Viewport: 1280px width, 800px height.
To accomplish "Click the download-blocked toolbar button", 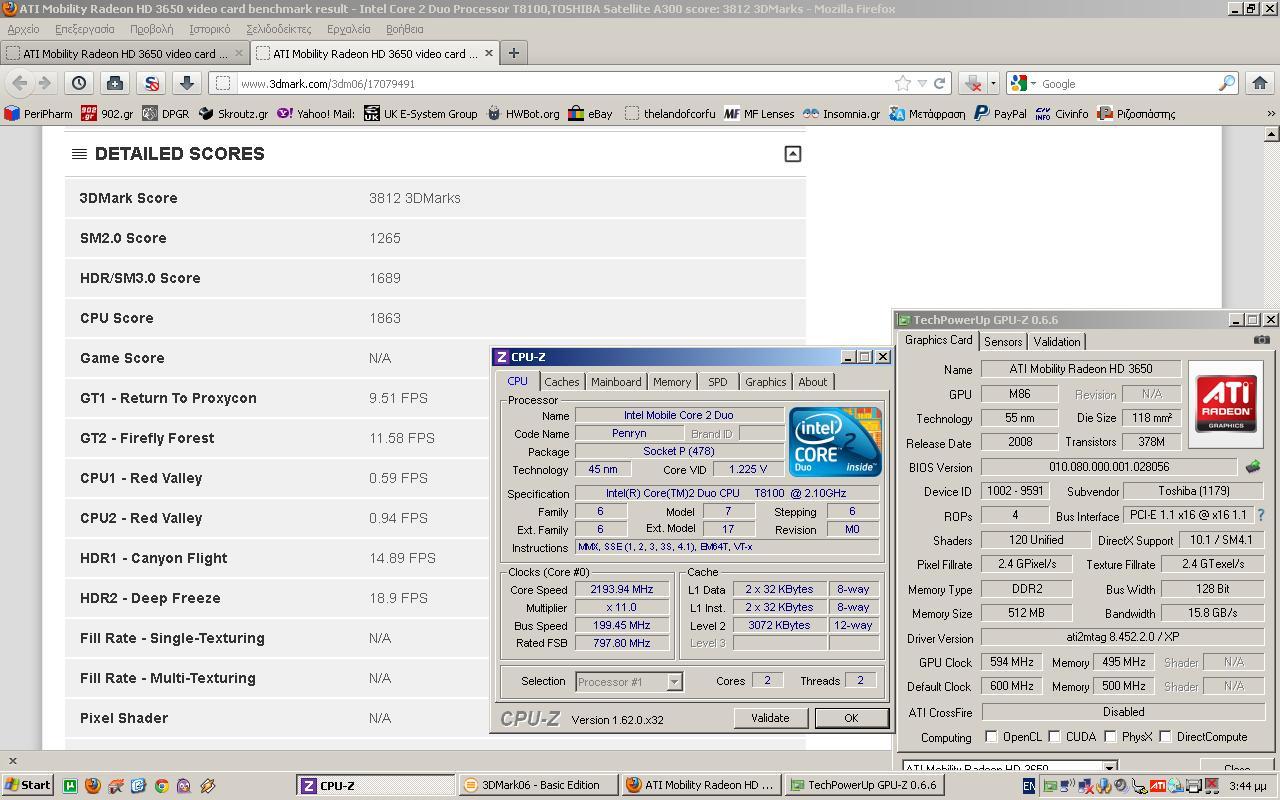I will pyautogui.click(x=972, y=84).
